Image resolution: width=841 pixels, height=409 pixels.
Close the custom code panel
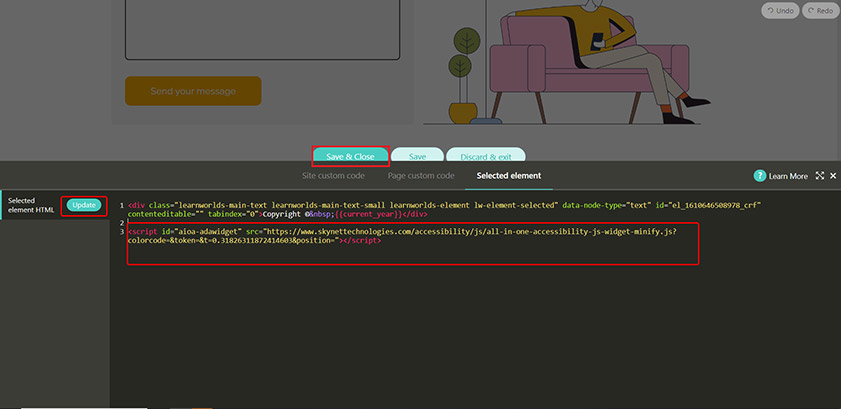[833, 176]
